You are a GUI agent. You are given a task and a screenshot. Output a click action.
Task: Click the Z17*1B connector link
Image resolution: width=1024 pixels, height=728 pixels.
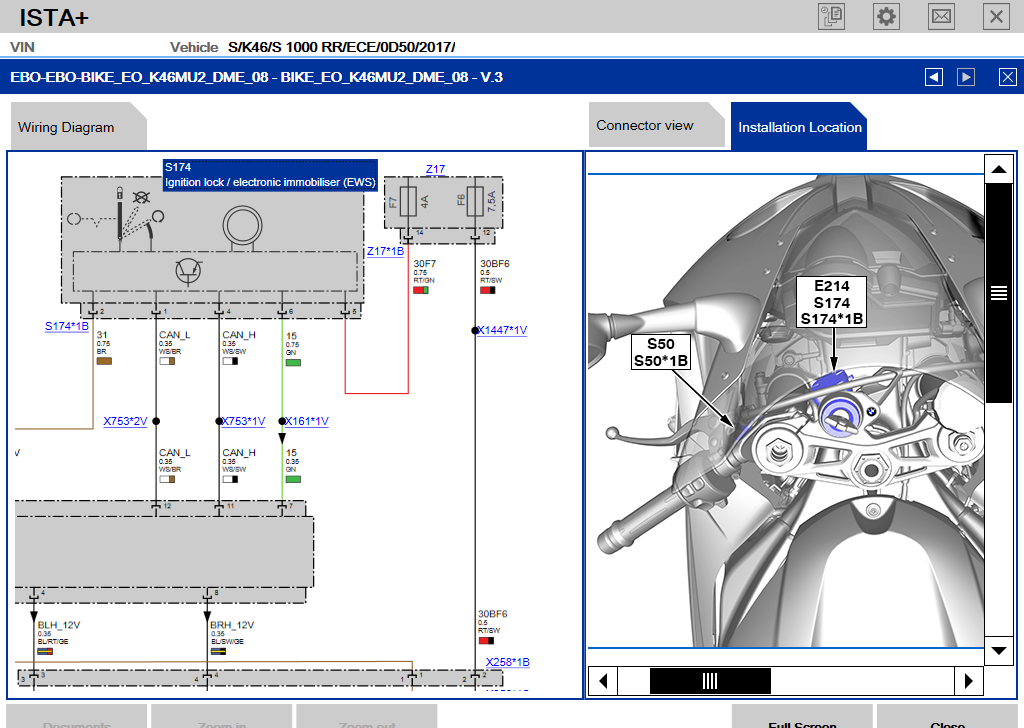coord(385,251)
